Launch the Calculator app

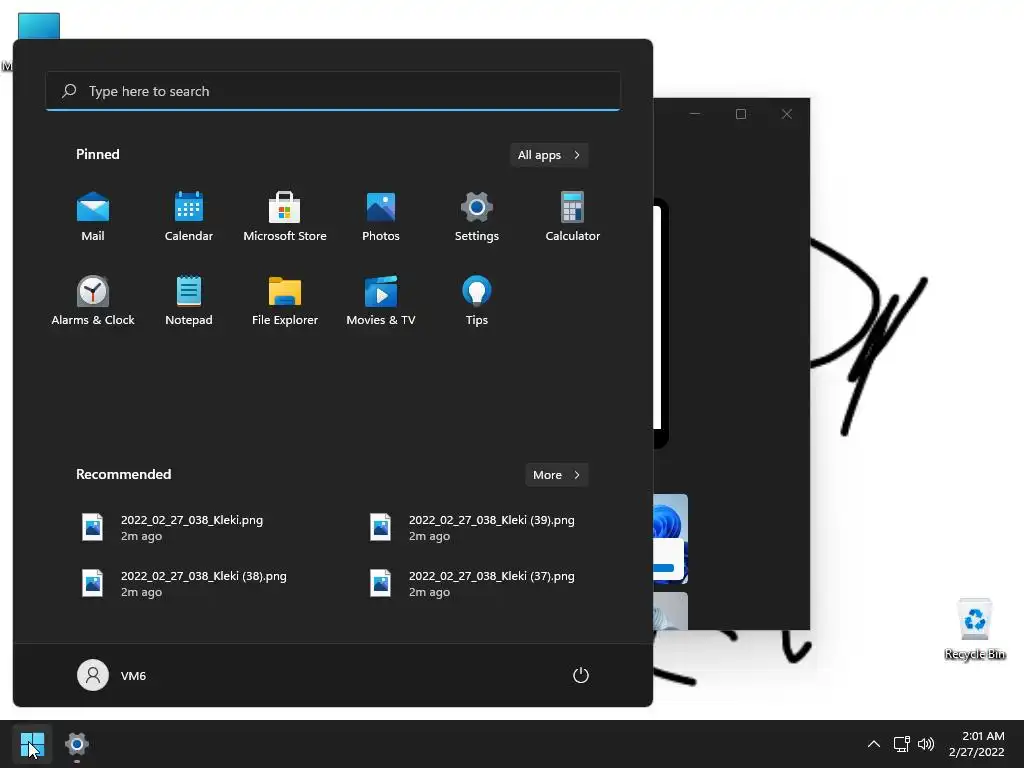point(573,217)
